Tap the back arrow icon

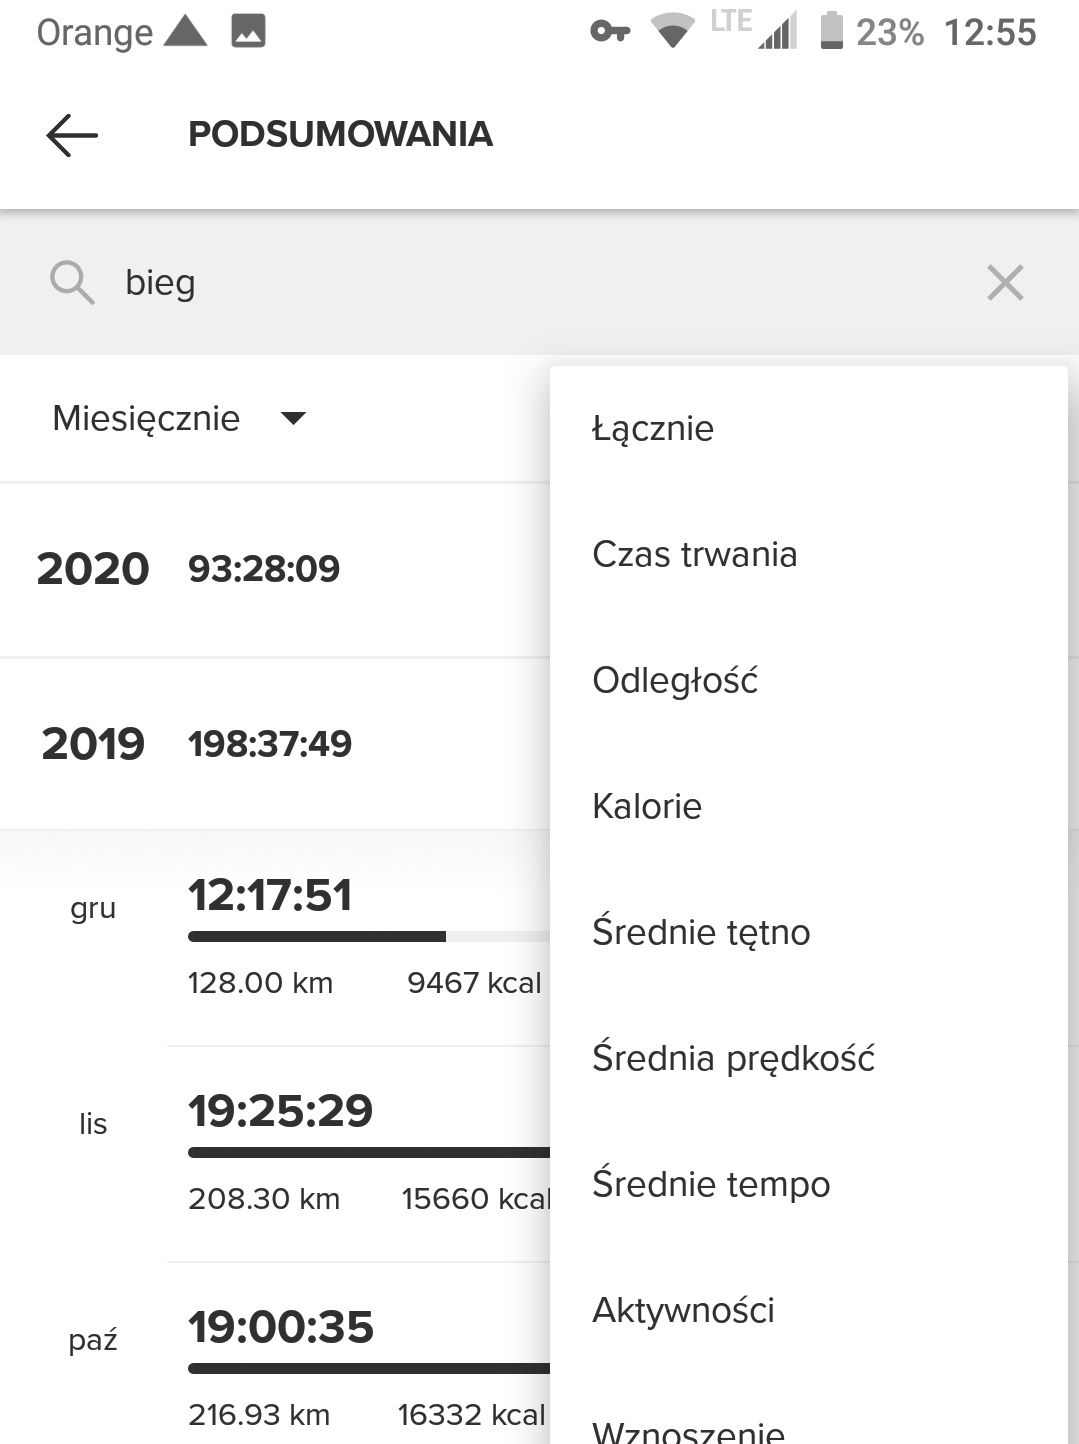(x=72, y=135)
